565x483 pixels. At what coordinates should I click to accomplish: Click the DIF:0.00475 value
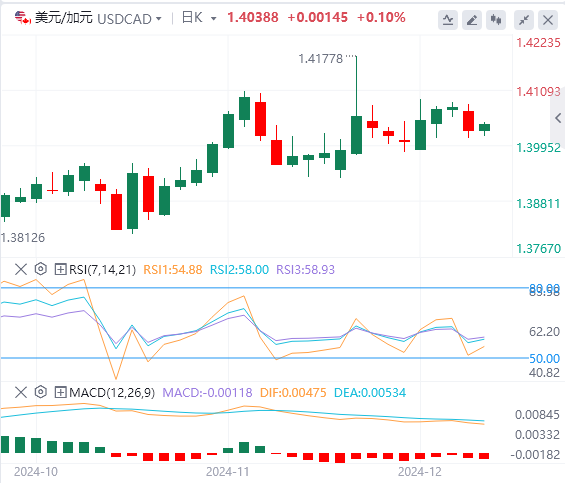pyautogui.click(x=293, y=393)
